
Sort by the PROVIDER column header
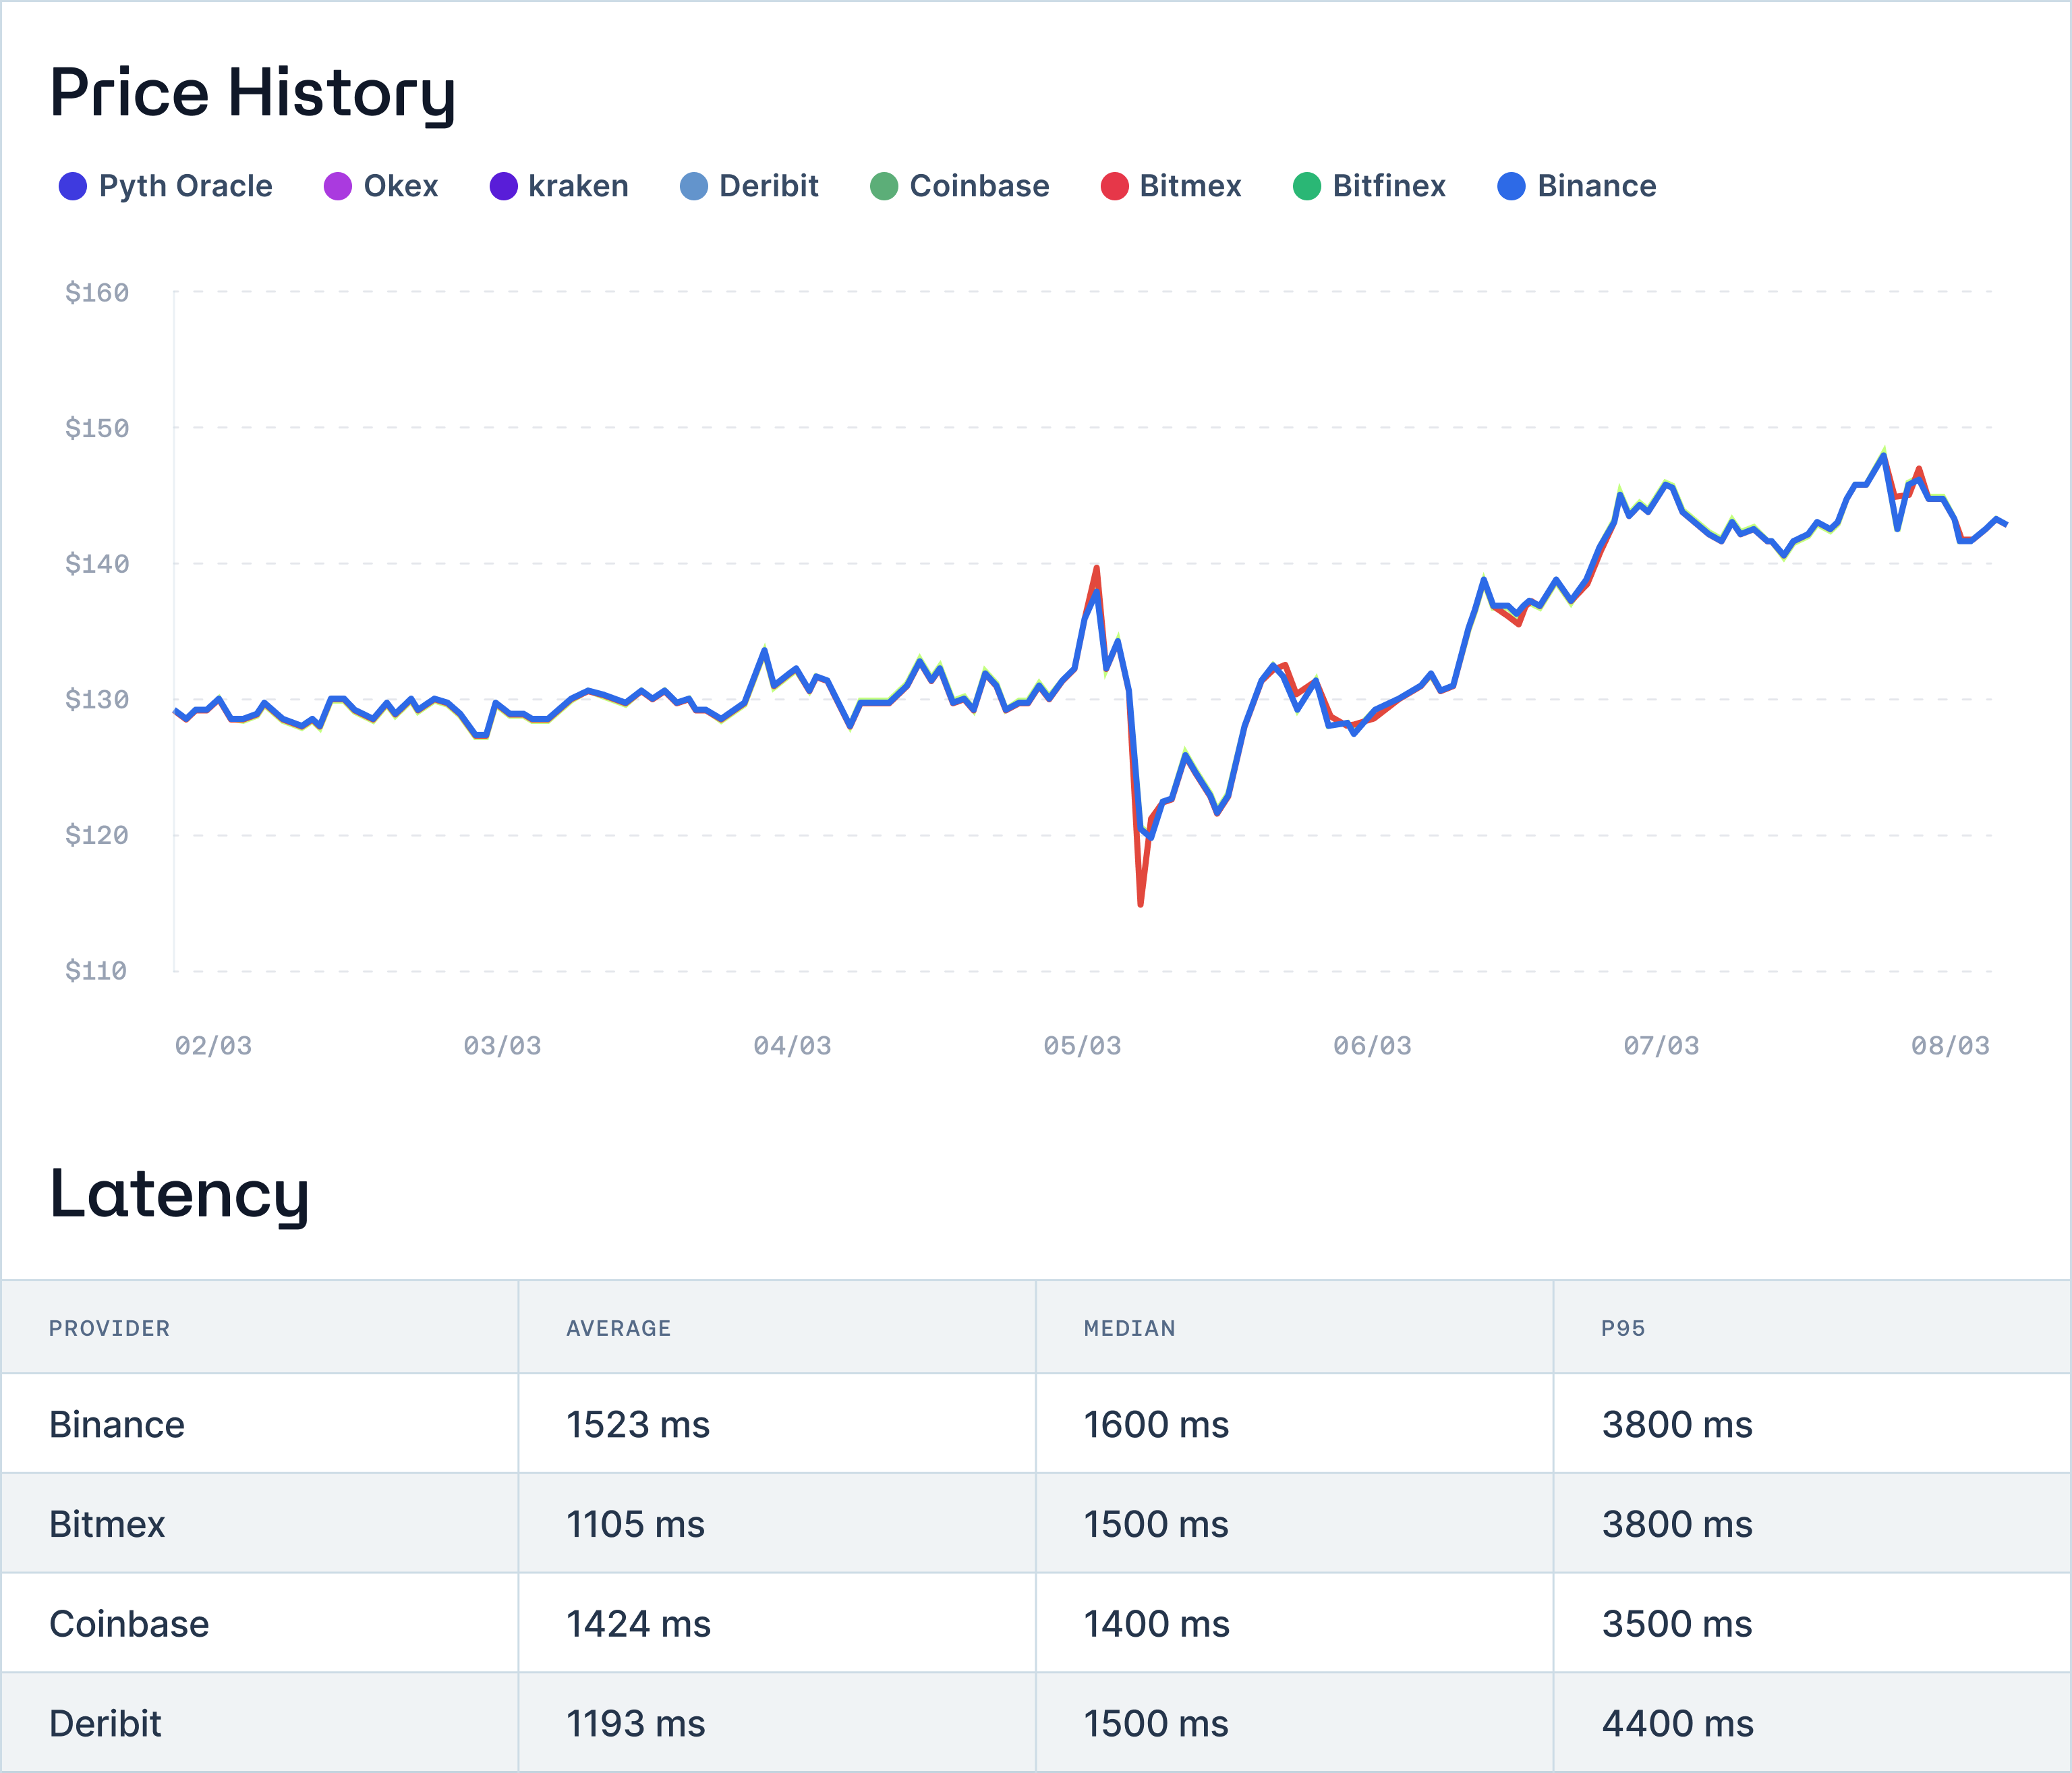coord(109,1328)
